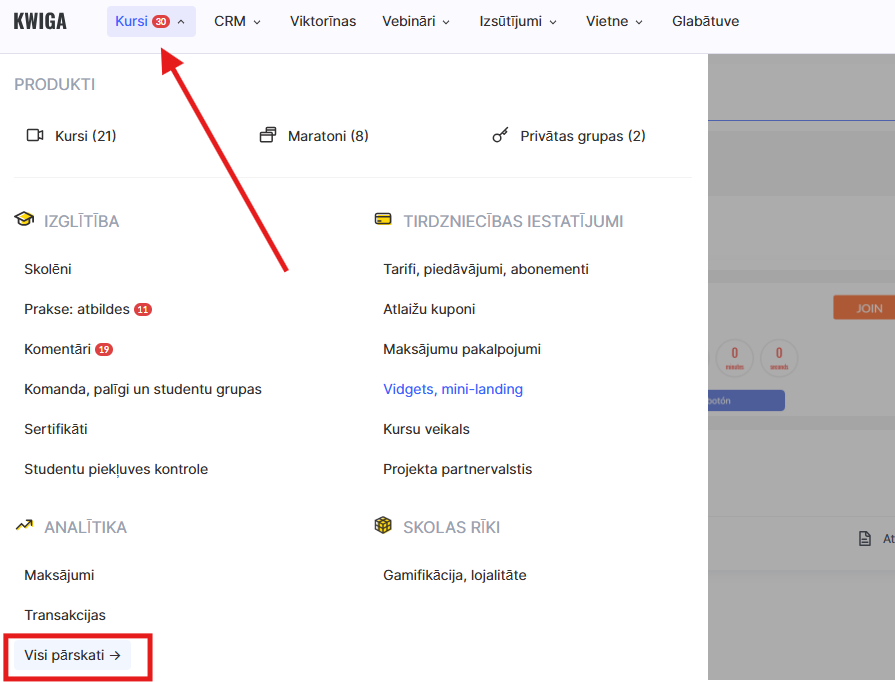Click the Visi pārskati button

point(73,656)
